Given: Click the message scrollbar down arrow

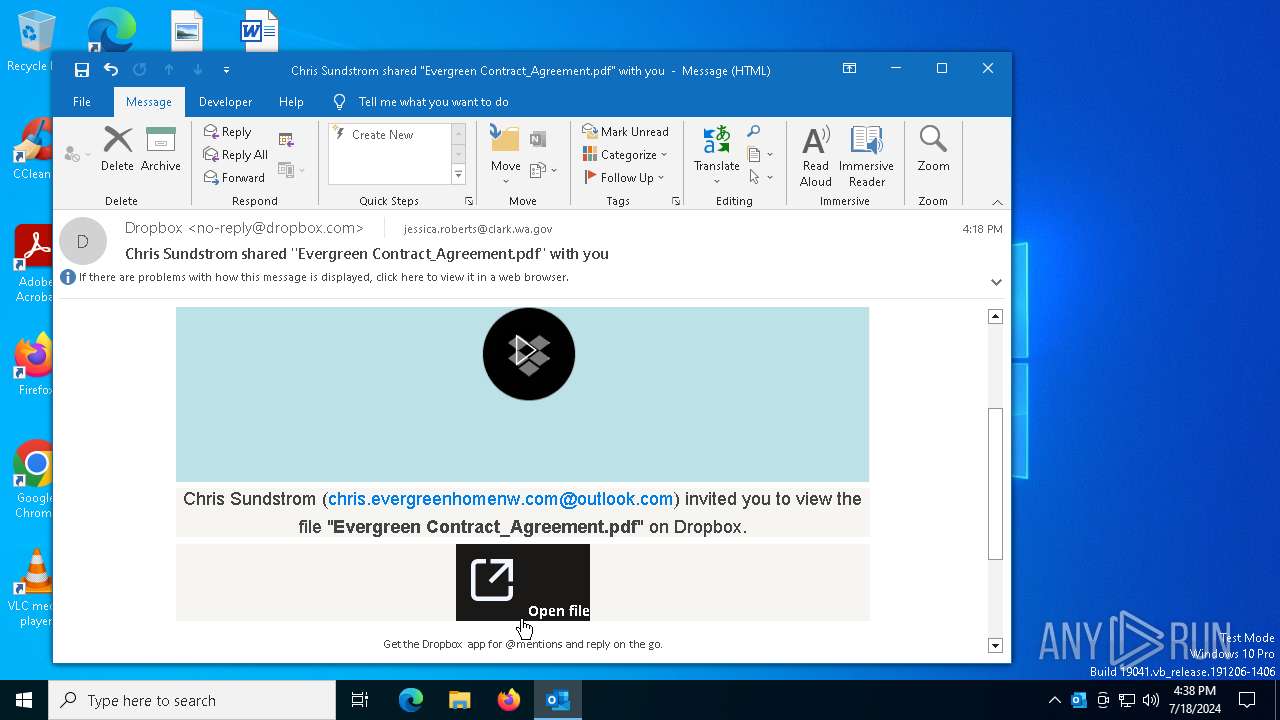Looking at the screenshot, I should (995, 645).
